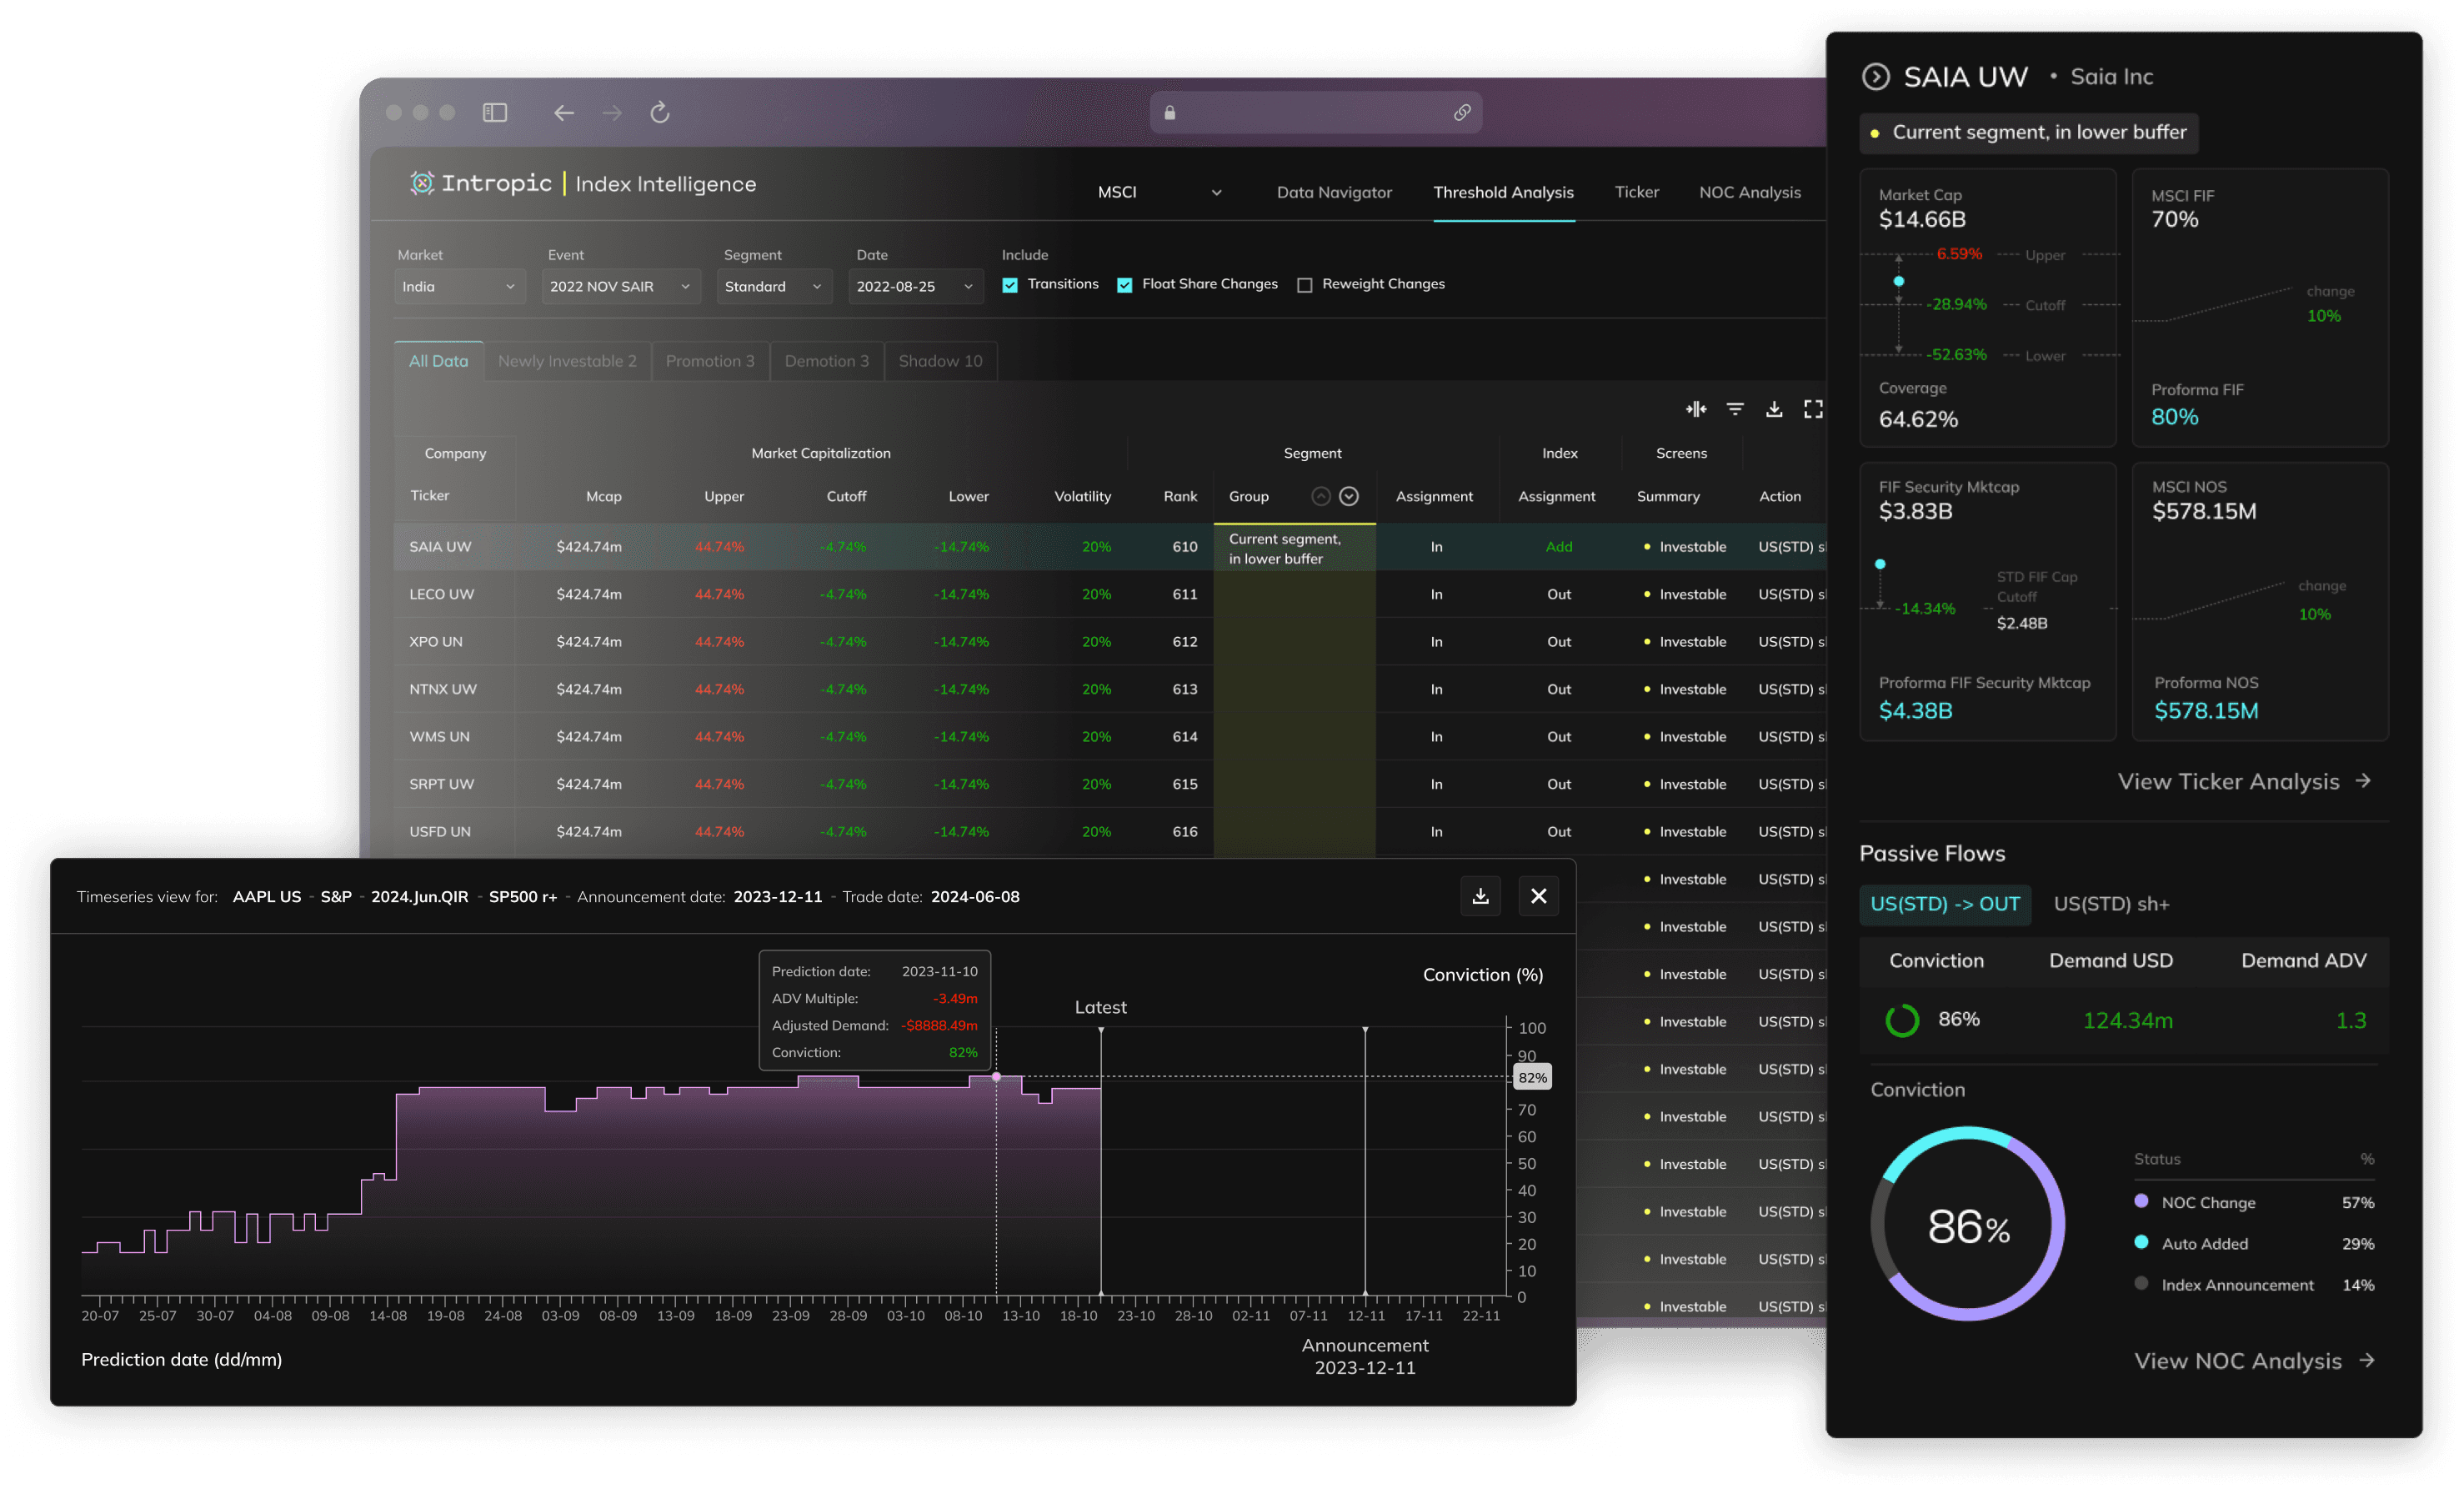This screenshot has height=1489, width=2464.
Task: Open the Market dropdown showing India
Action: pyautogui.click(x=459, y=287)
